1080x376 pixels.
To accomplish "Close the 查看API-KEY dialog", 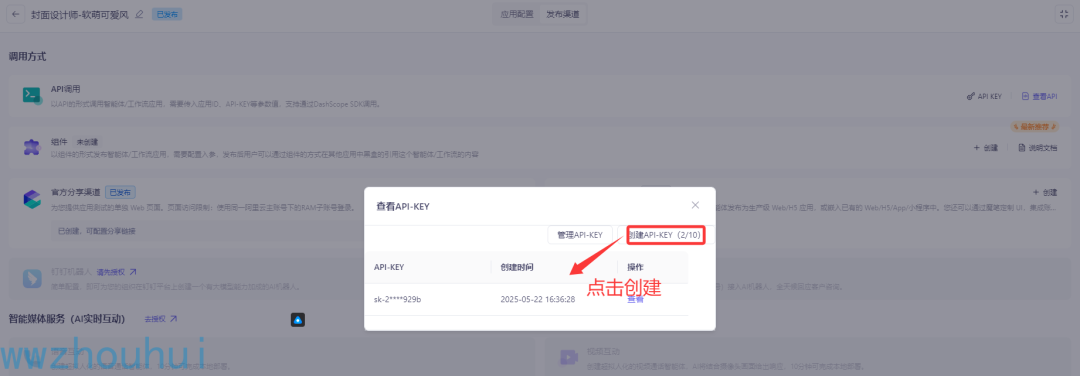I will (695, 205).
